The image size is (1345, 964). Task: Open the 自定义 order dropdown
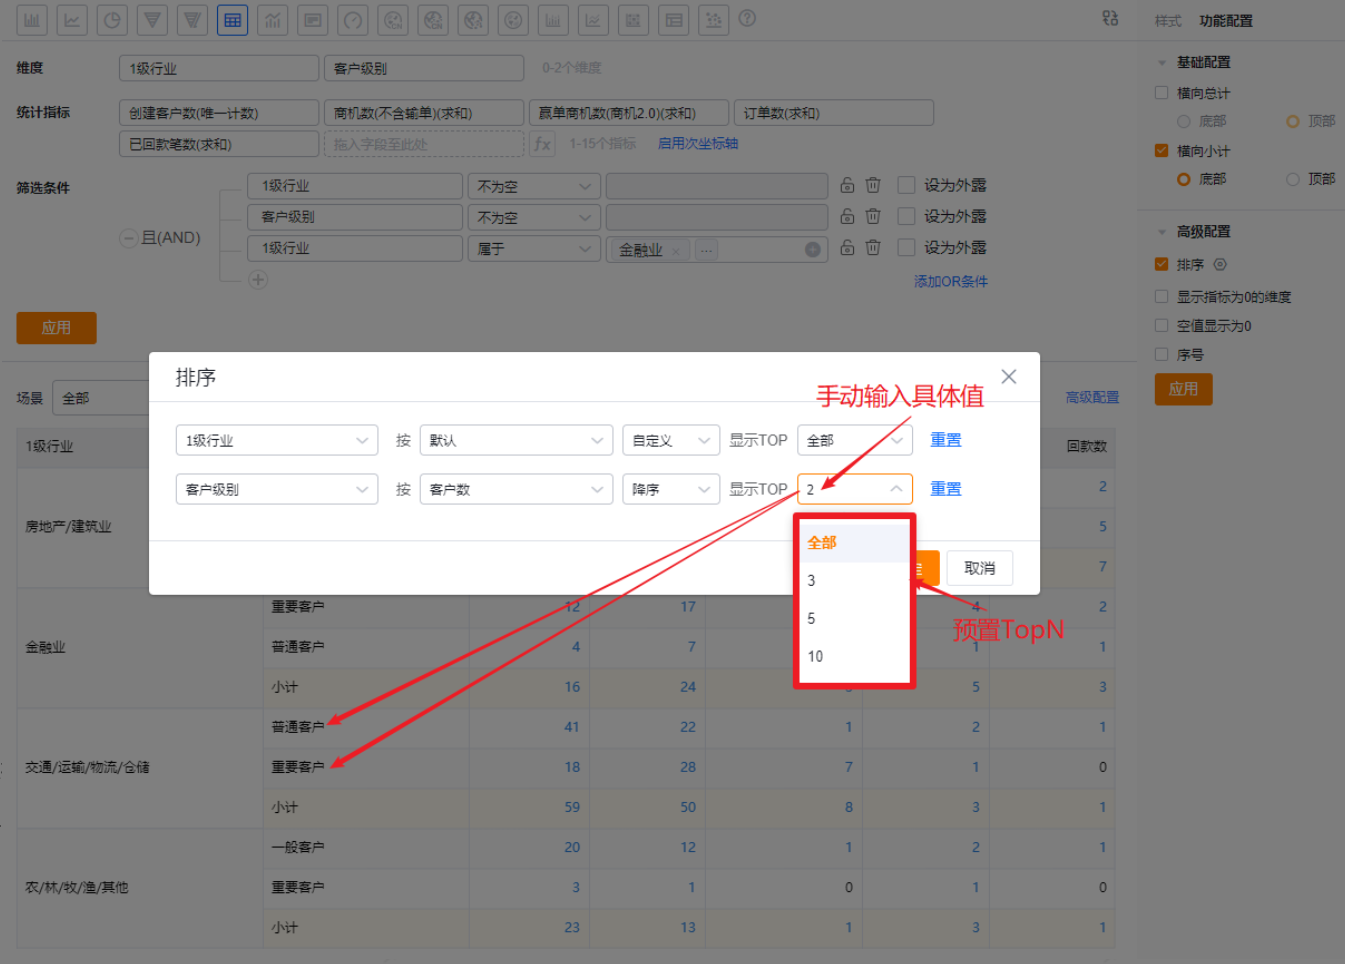(671, 440)
